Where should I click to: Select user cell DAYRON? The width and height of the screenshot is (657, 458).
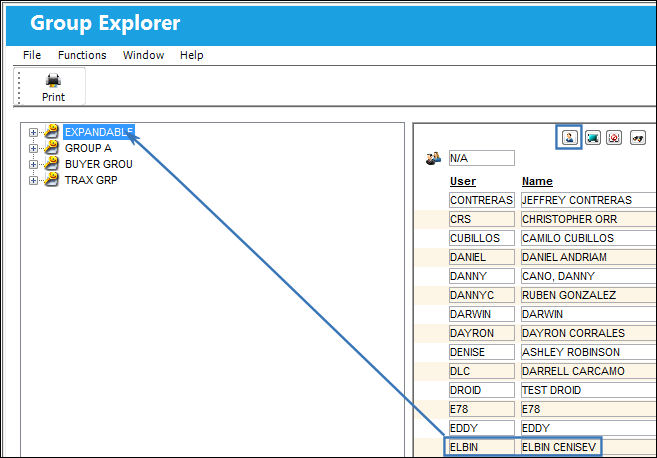click(x=481, y=333)
